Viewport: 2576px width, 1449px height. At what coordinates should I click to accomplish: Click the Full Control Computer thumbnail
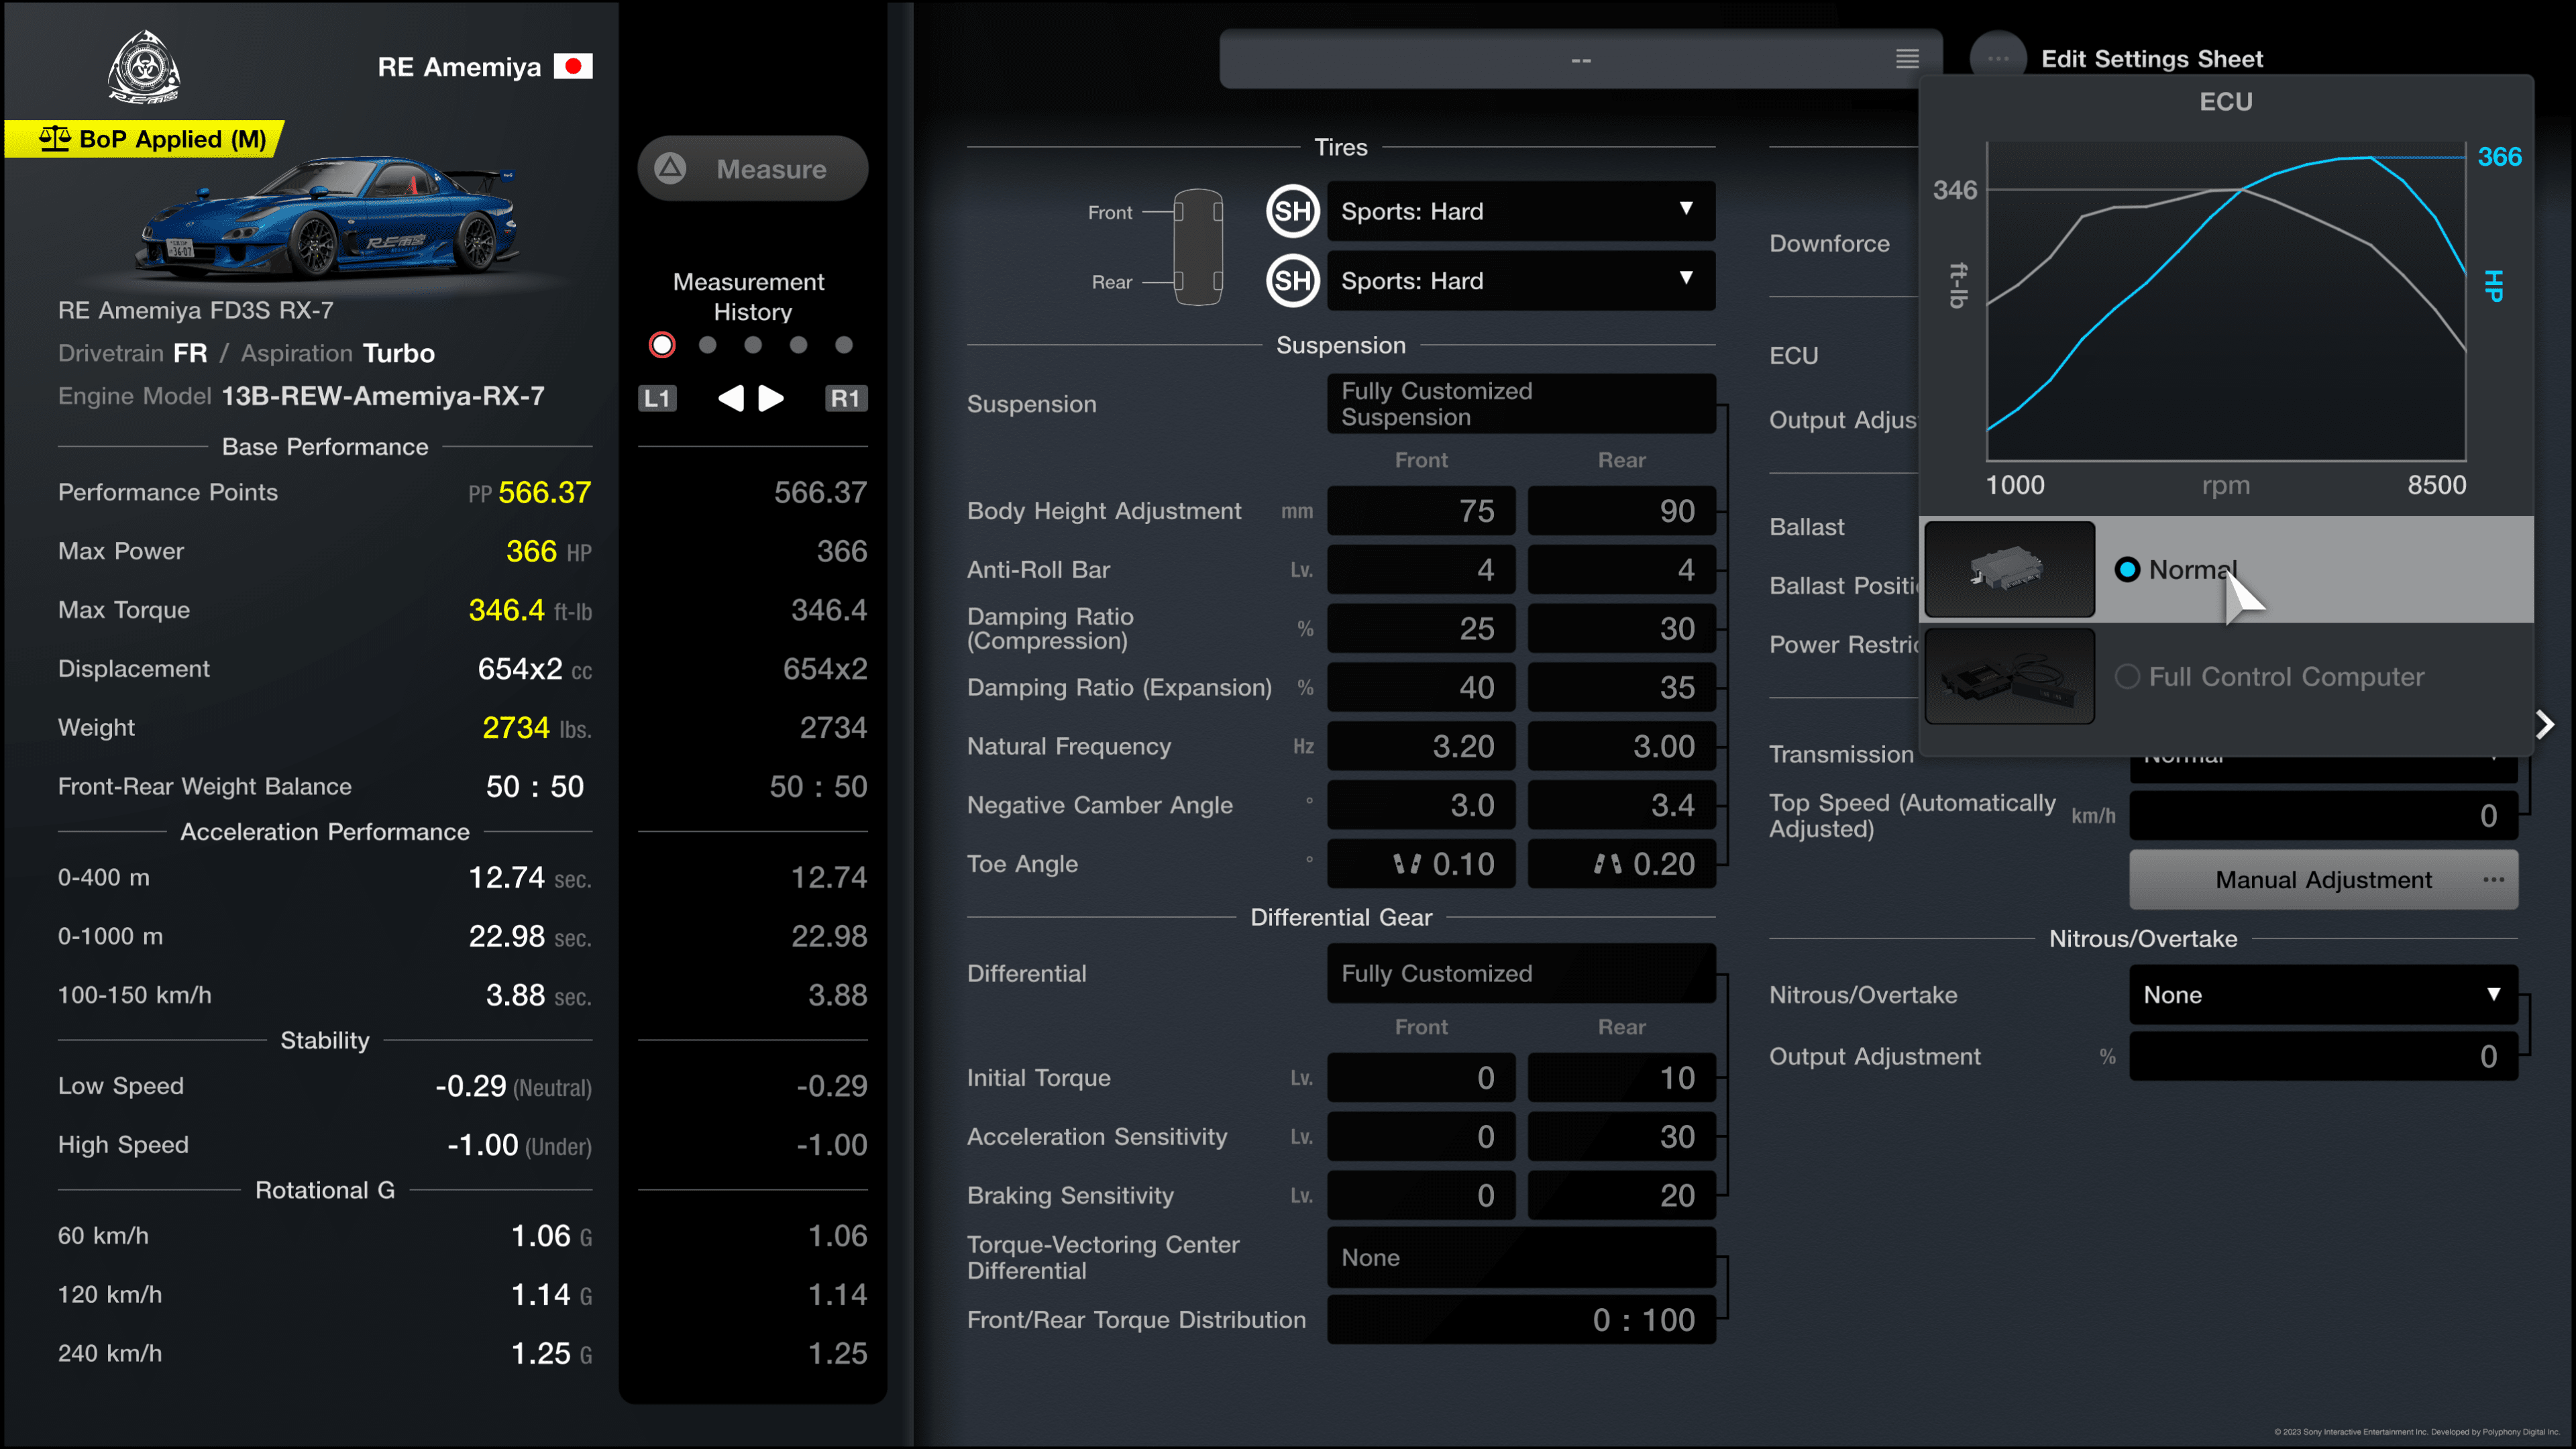2009,676
